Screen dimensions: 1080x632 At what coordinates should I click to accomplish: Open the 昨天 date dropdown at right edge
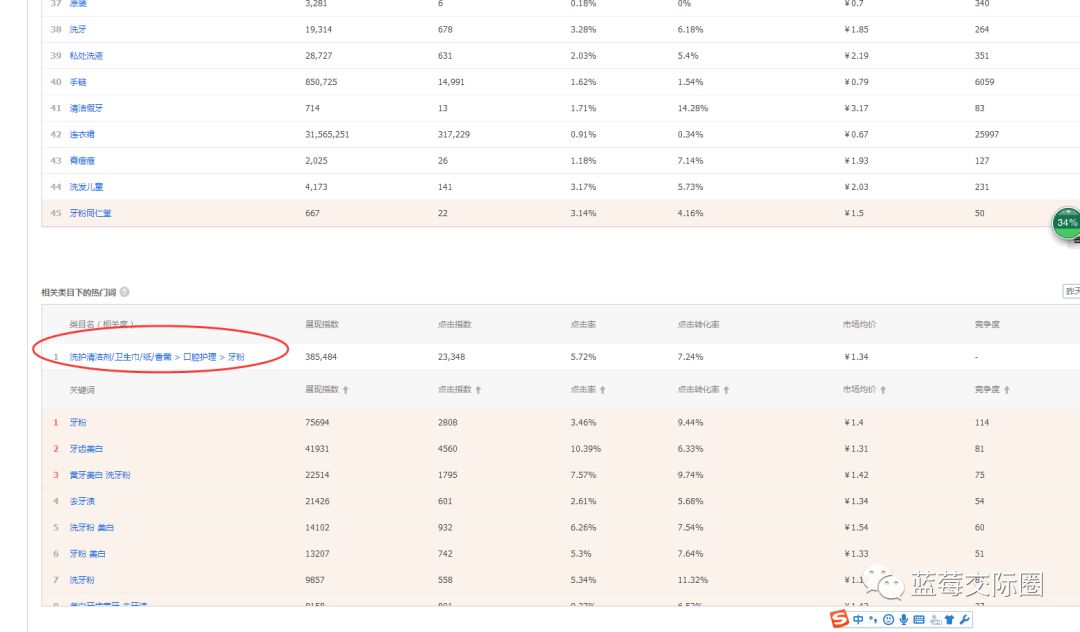click(x=1071, y=291)
